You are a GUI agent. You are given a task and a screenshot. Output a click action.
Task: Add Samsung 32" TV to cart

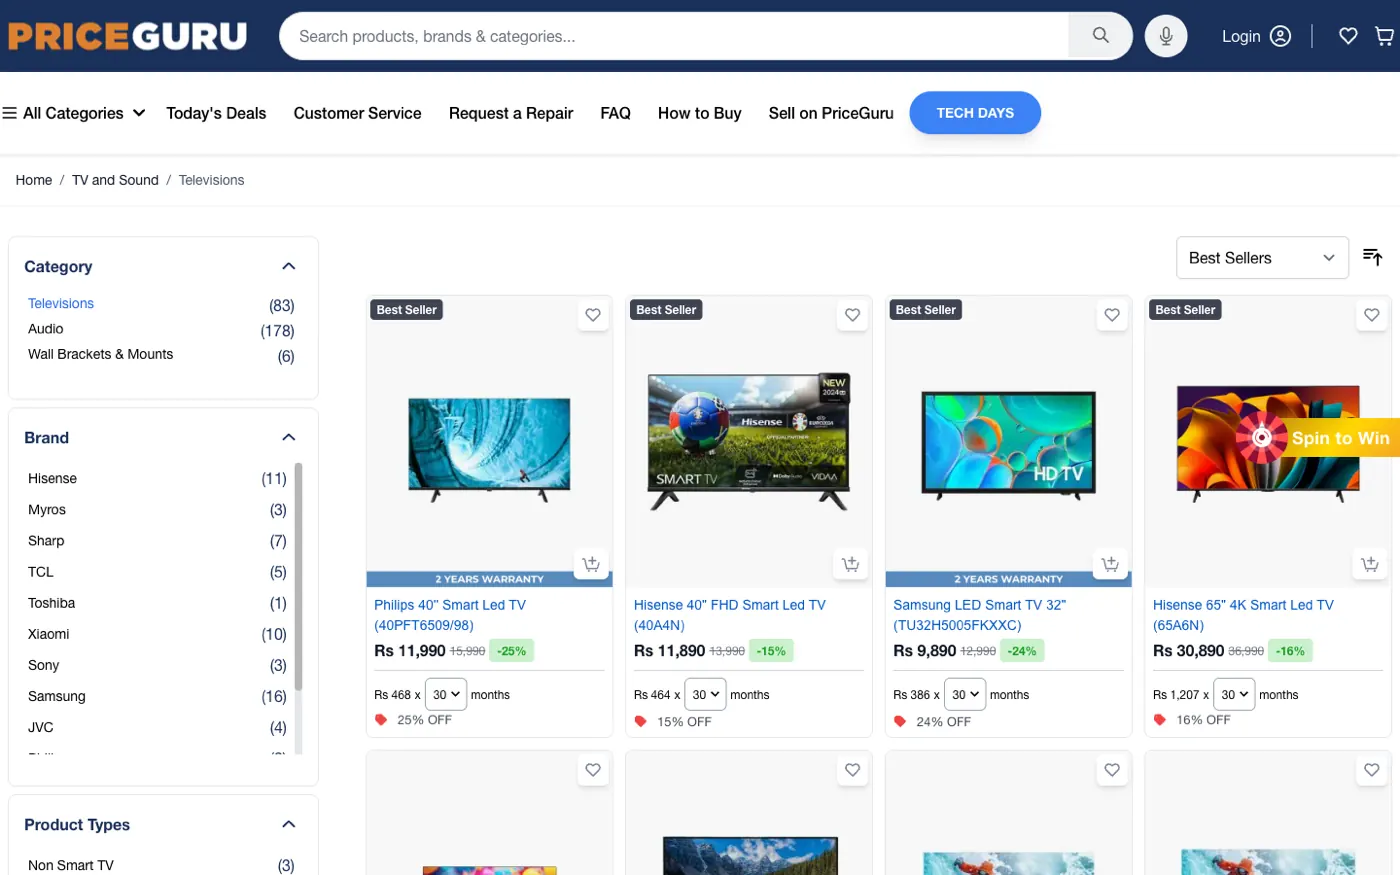click(x=1111, y=564)
